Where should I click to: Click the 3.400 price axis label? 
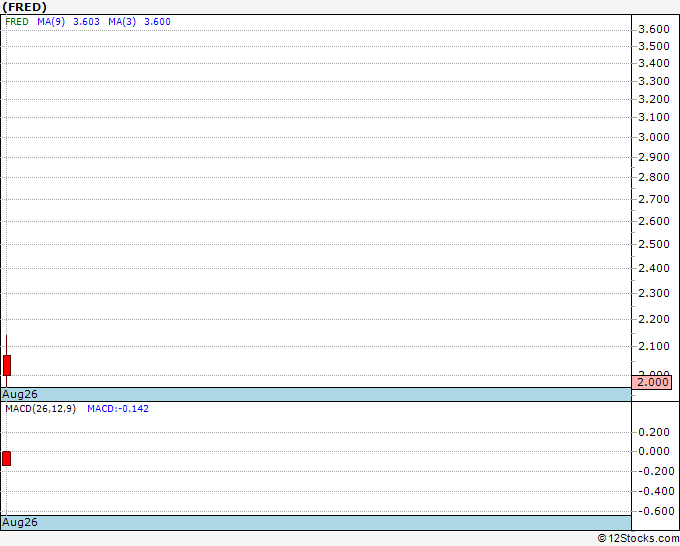tap(654, 63)
